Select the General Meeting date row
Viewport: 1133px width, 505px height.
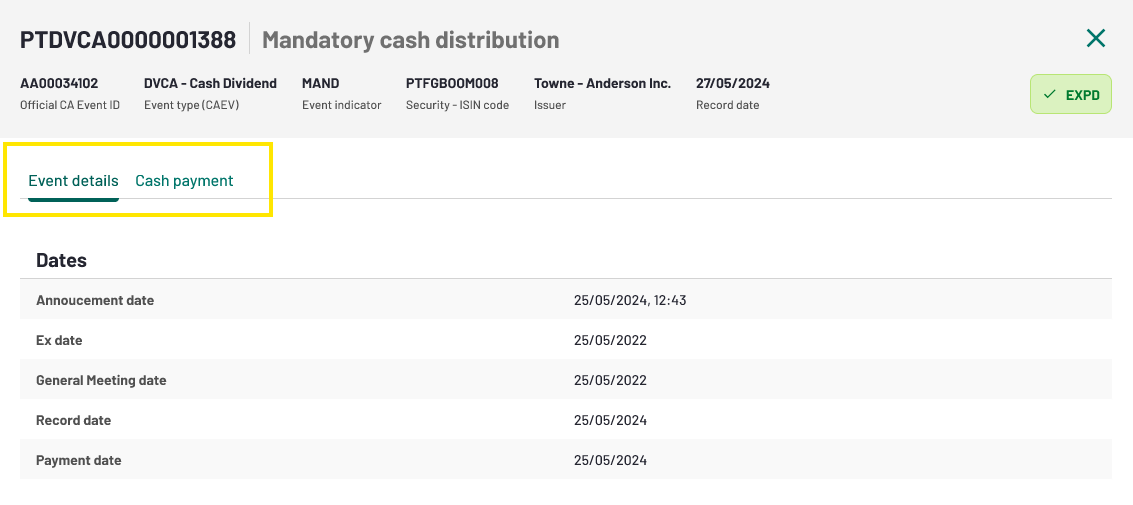coord(566,379)
